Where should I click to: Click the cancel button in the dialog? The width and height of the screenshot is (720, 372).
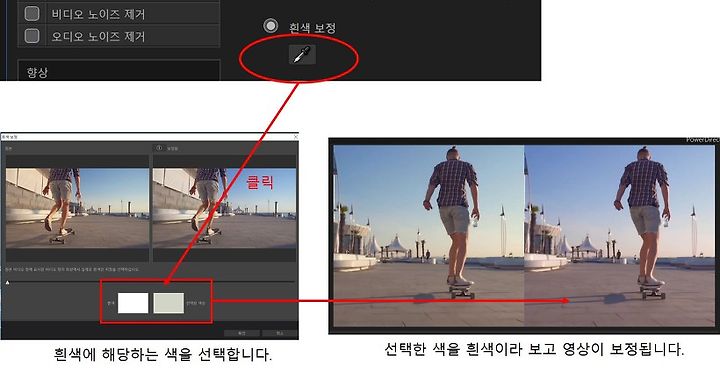coord(280,333)
